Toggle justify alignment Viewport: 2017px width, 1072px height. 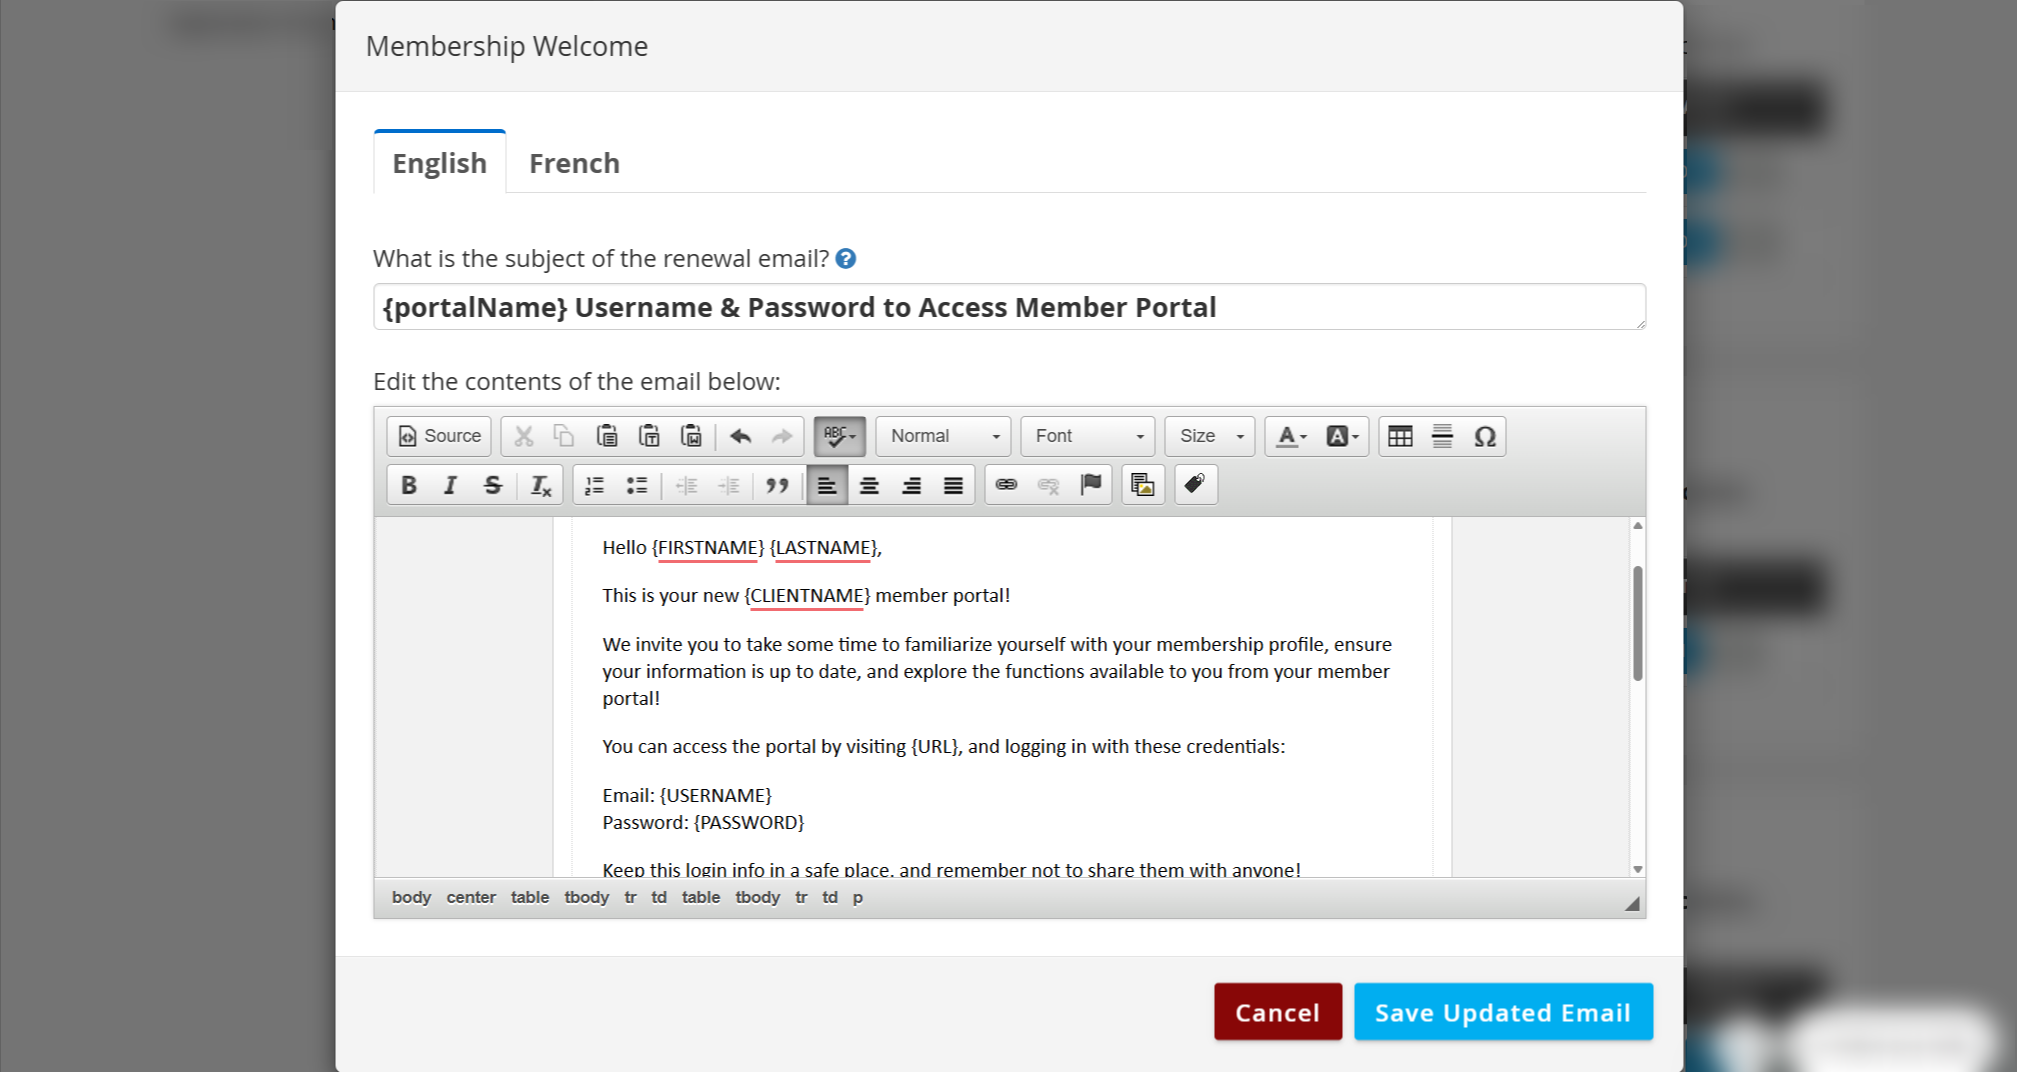click(953, 486)
